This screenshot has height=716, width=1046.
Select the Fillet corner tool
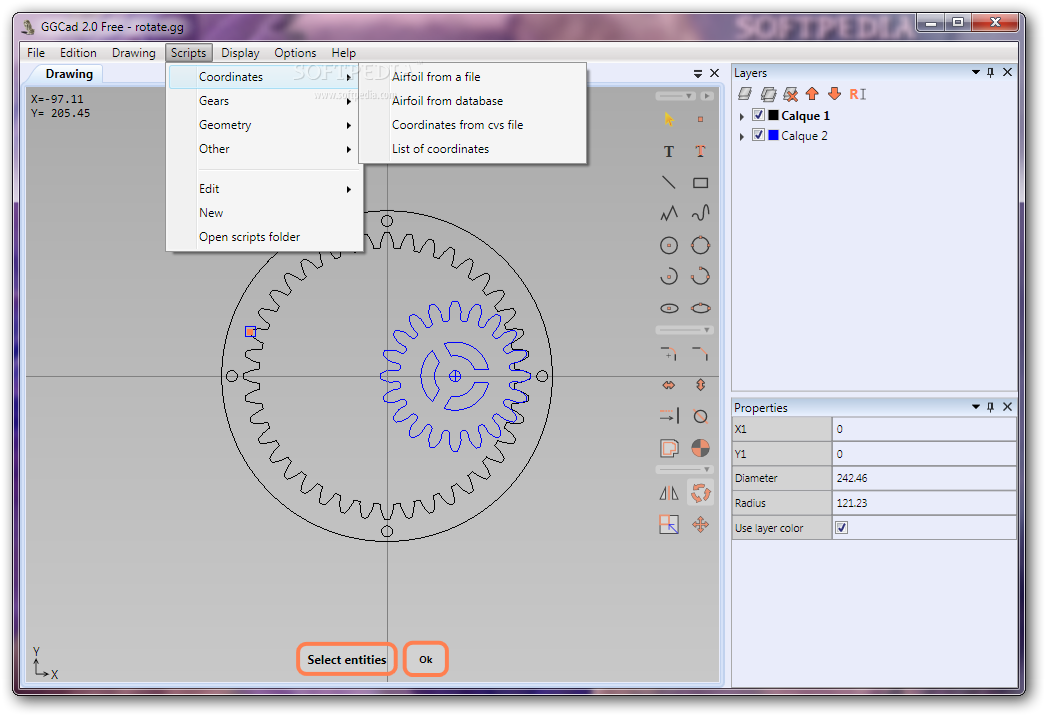click(x=669, y=354)
